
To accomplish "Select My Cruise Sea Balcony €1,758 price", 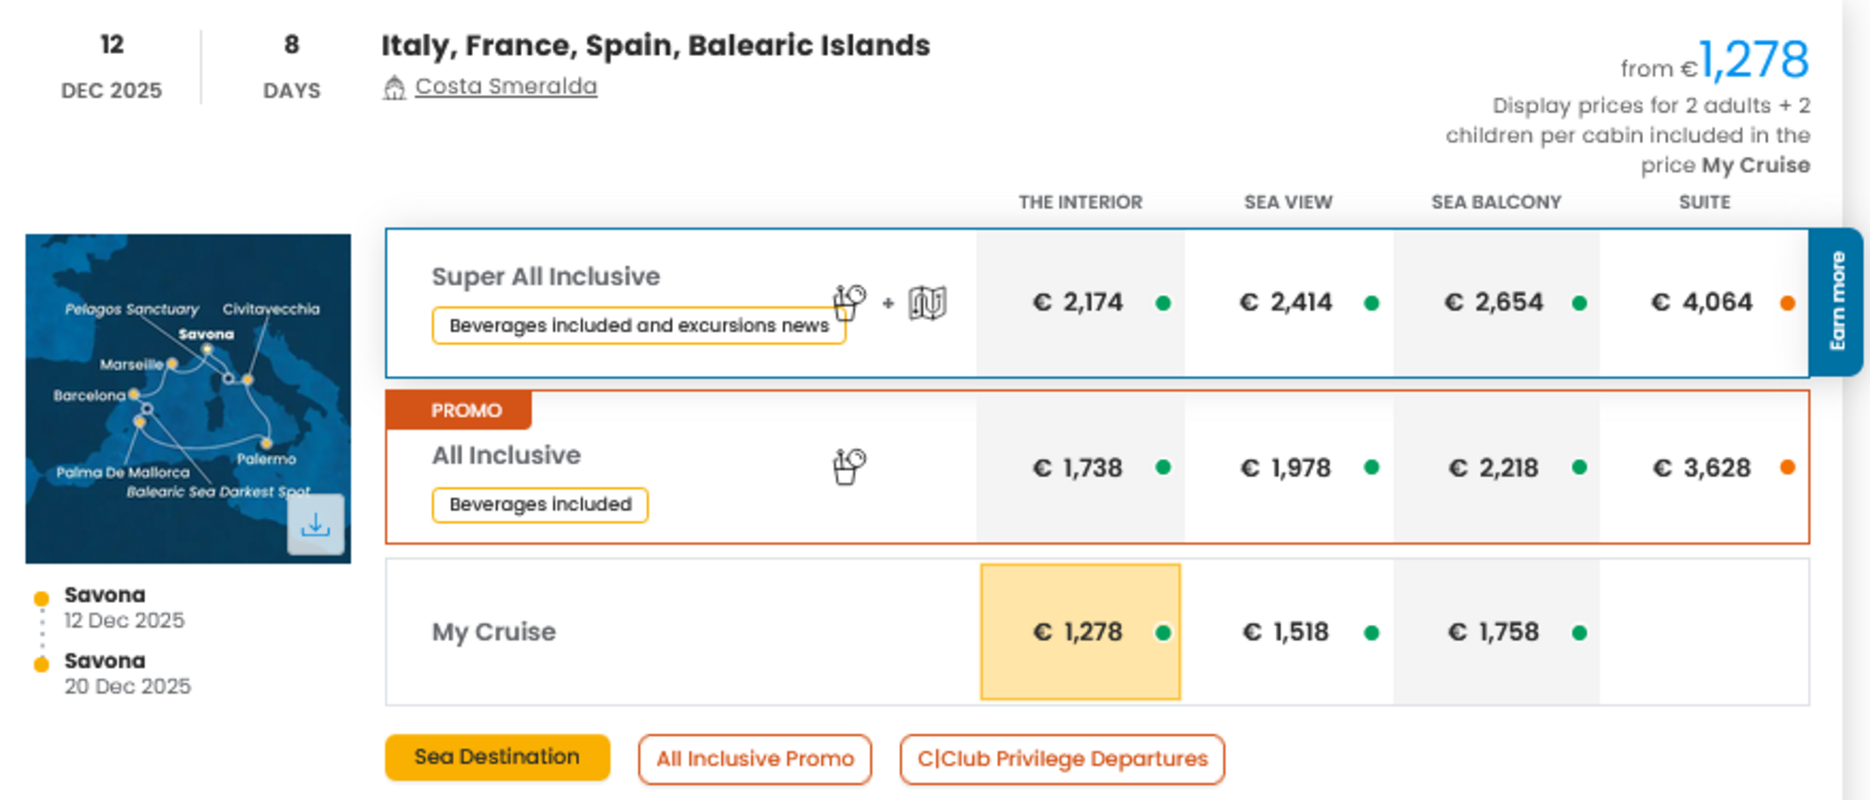I will click(1494, 632).
